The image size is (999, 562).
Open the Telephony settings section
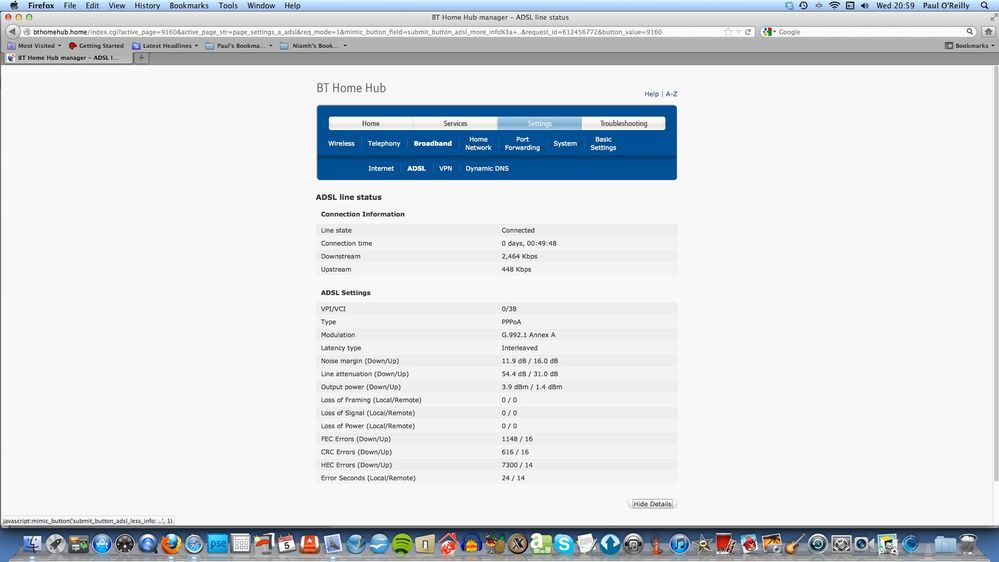coord(384,143)
